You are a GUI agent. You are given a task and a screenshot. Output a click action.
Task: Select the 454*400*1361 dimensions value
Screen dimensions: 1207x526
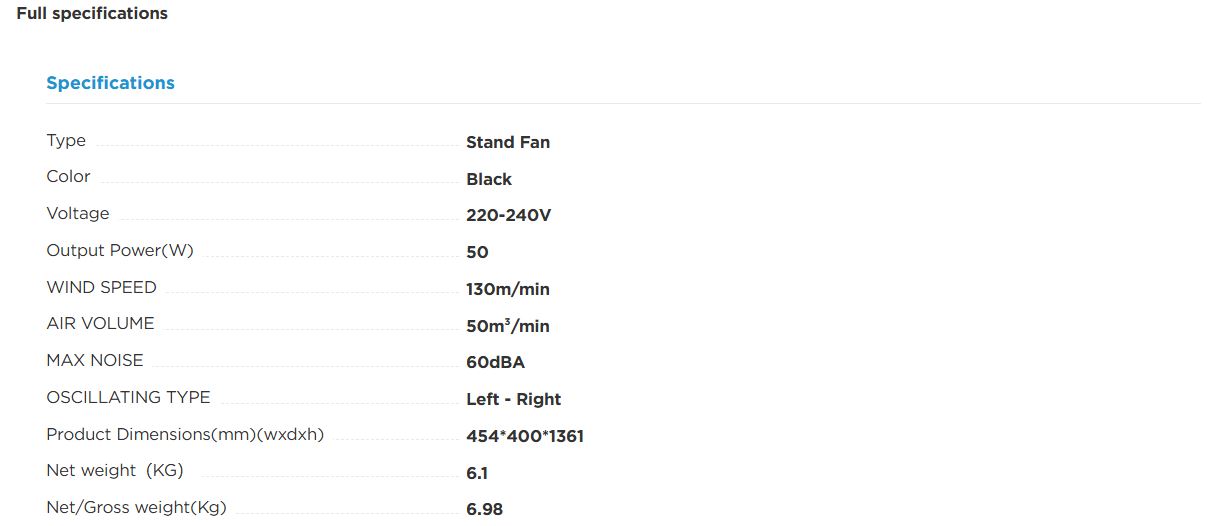pyautogui.click(x=525, y=436)
